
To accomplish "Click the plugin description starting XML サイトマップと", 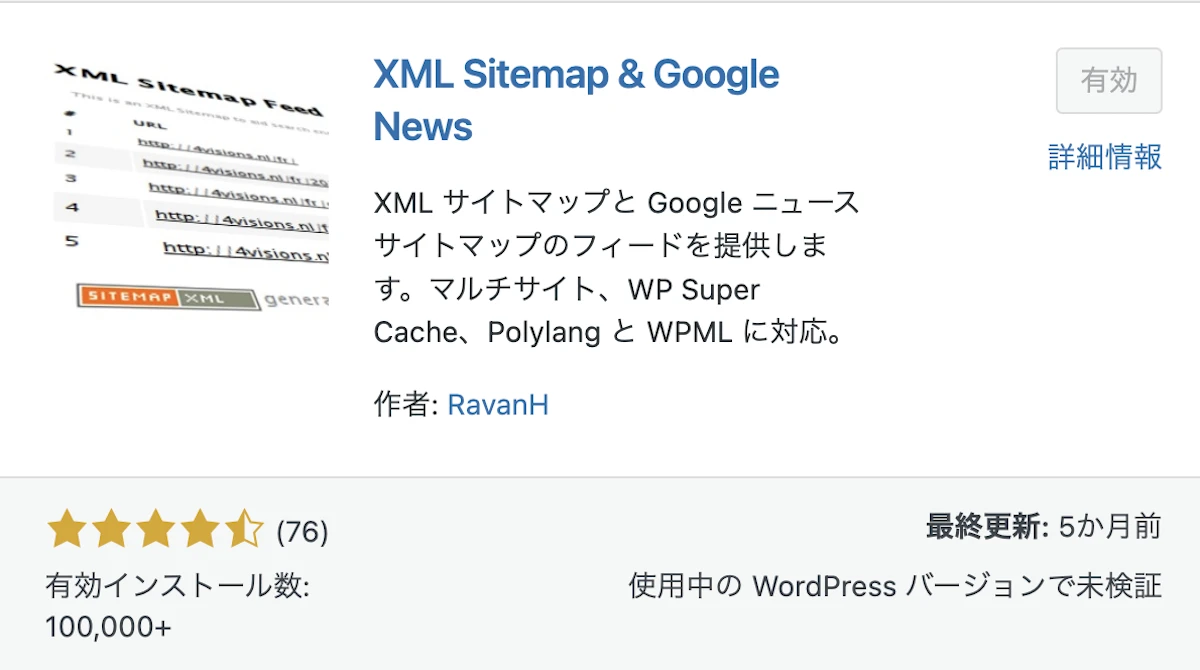I will (x=616, y=267).
